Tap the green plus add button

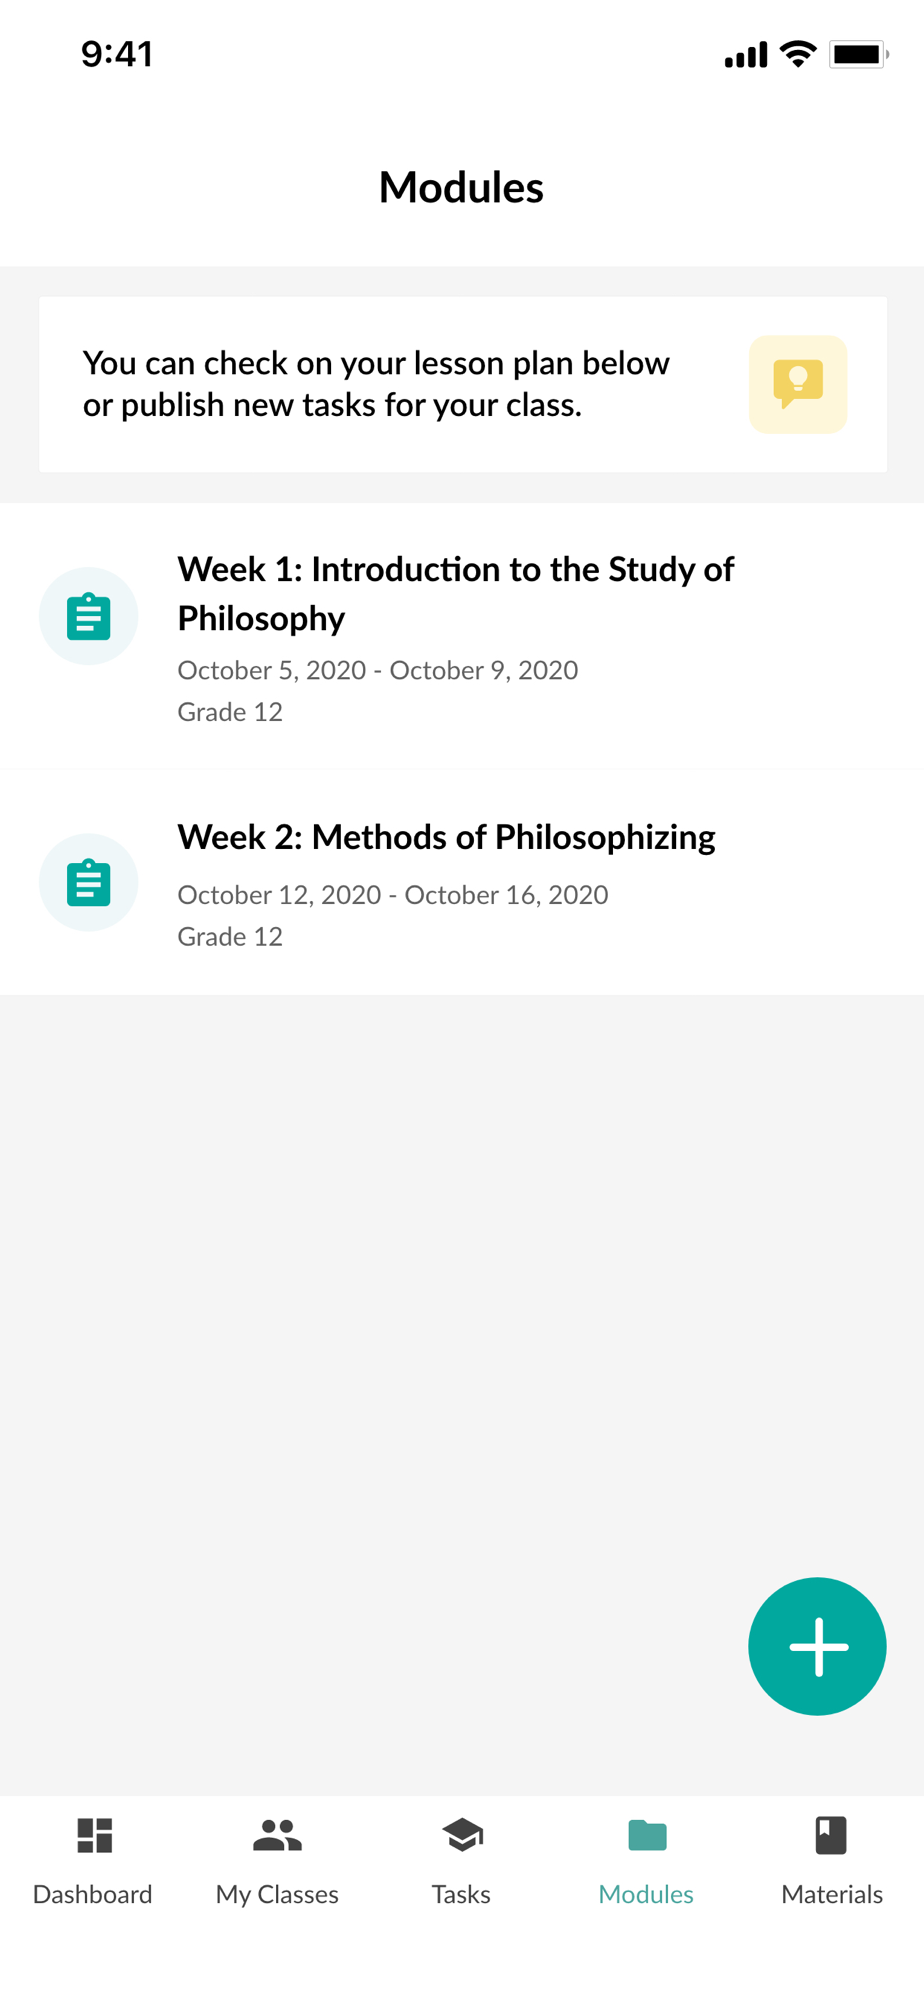point(817,1645)
